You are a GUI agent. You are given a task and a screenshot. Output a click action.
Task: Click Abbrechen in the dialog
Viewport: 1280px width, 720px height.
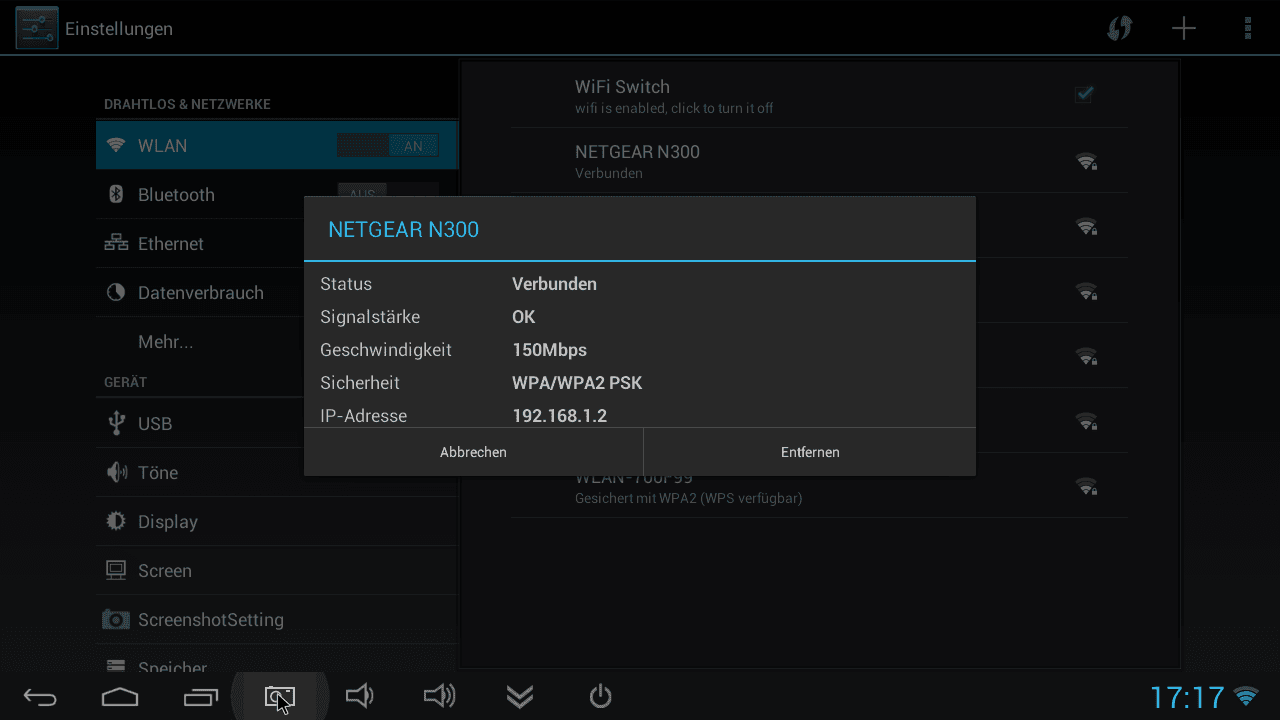coord(473,452)
